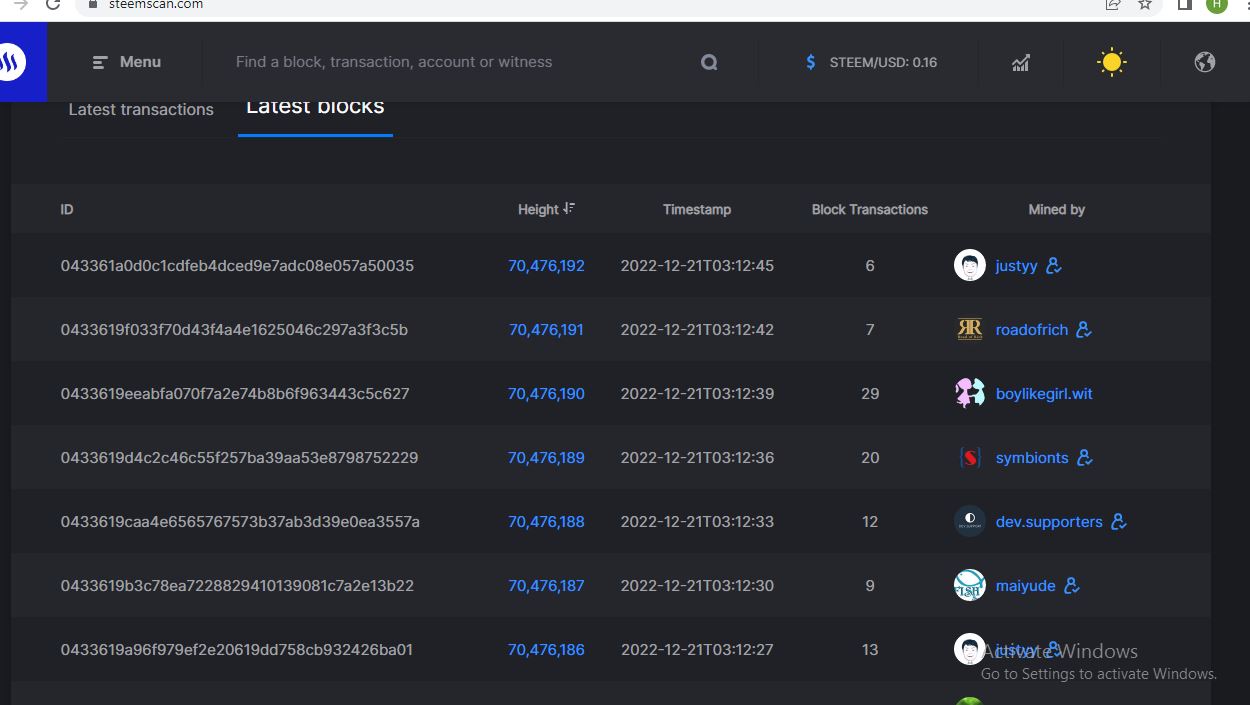Click the witness badge icon beside the first-row justyy
The height and width of the screenshot is (705, 1250).
[x=1053, y=265]
